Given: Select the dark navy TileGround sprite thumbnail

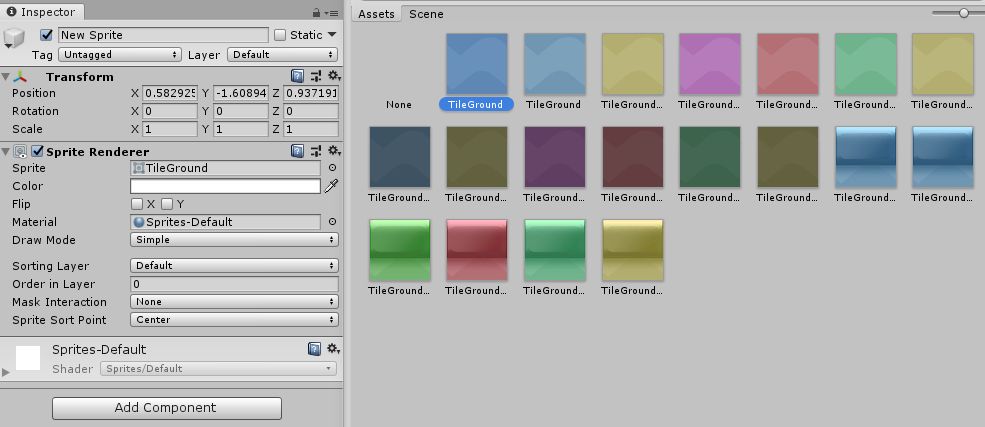Looking at the screenshot, I should pos(399,157).
